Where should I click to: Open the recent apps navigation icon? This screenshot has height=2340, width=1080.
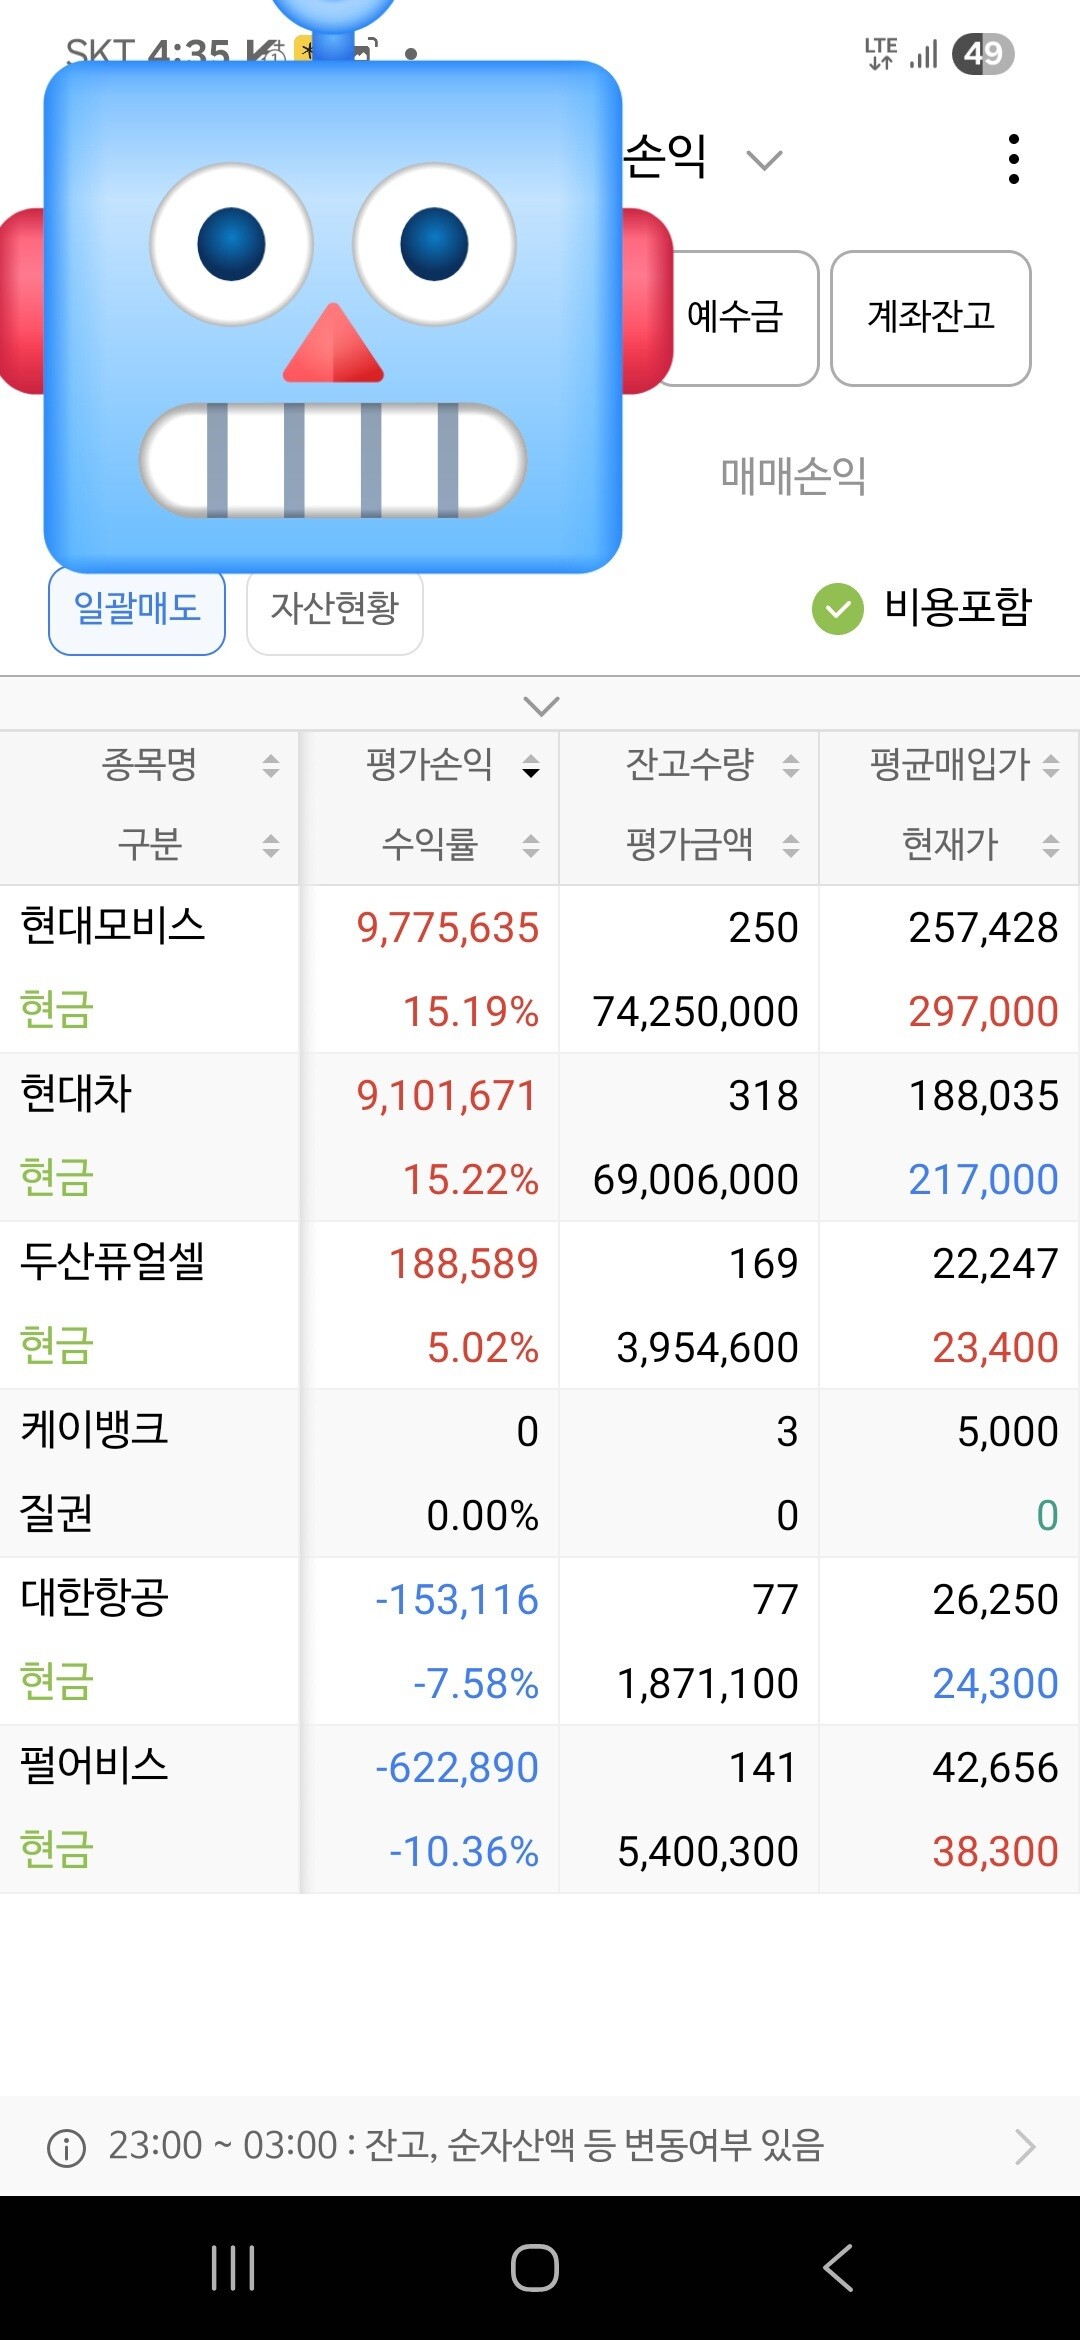233,2267
